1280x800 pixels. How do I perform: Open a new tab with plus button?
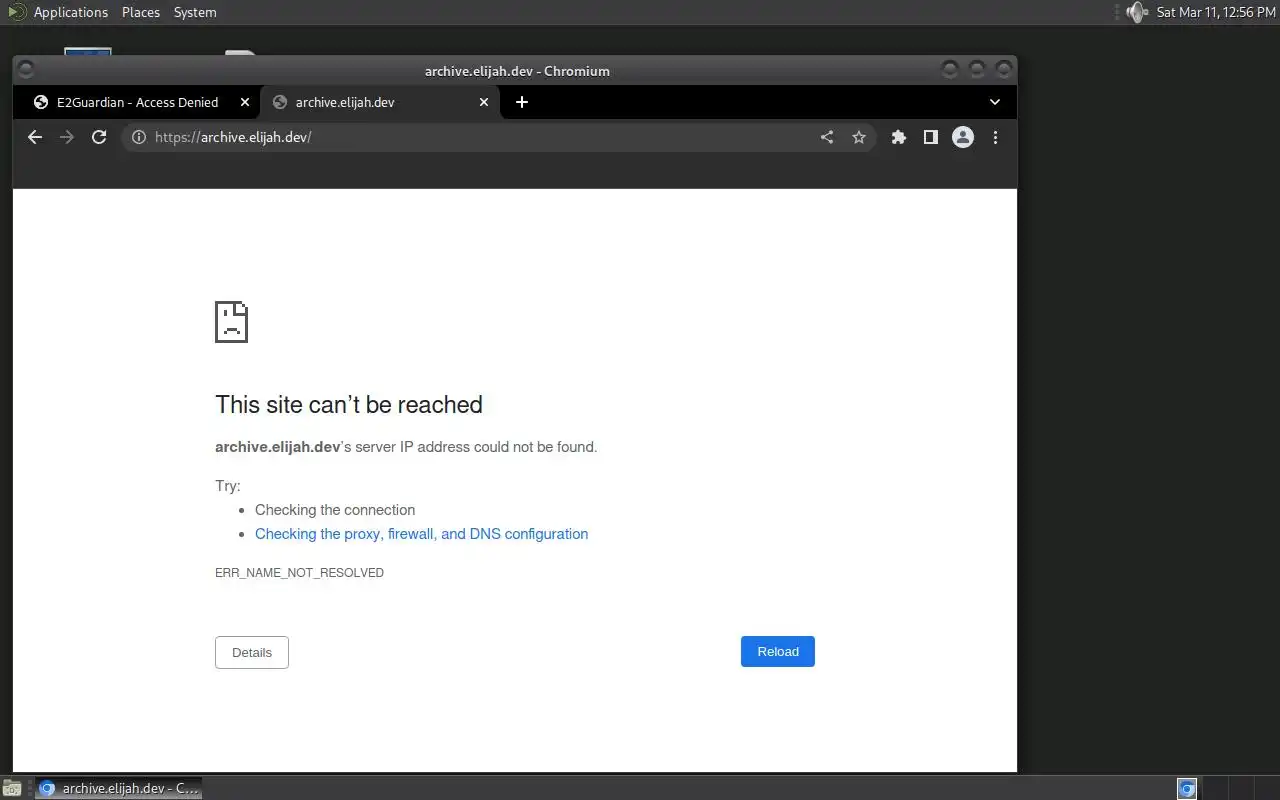pos(522,102)
